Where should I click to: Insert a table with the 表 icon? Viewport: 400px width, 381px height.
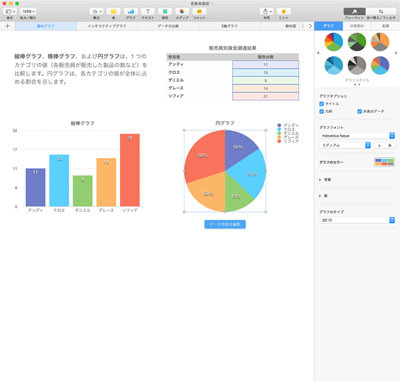coord(114,11)
